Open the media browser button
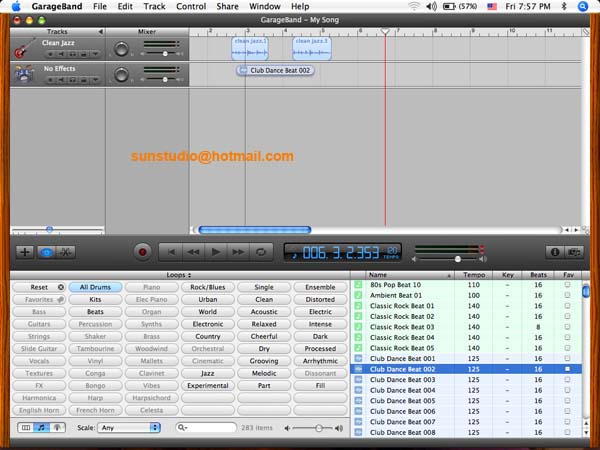 click(x=574, y=252)
